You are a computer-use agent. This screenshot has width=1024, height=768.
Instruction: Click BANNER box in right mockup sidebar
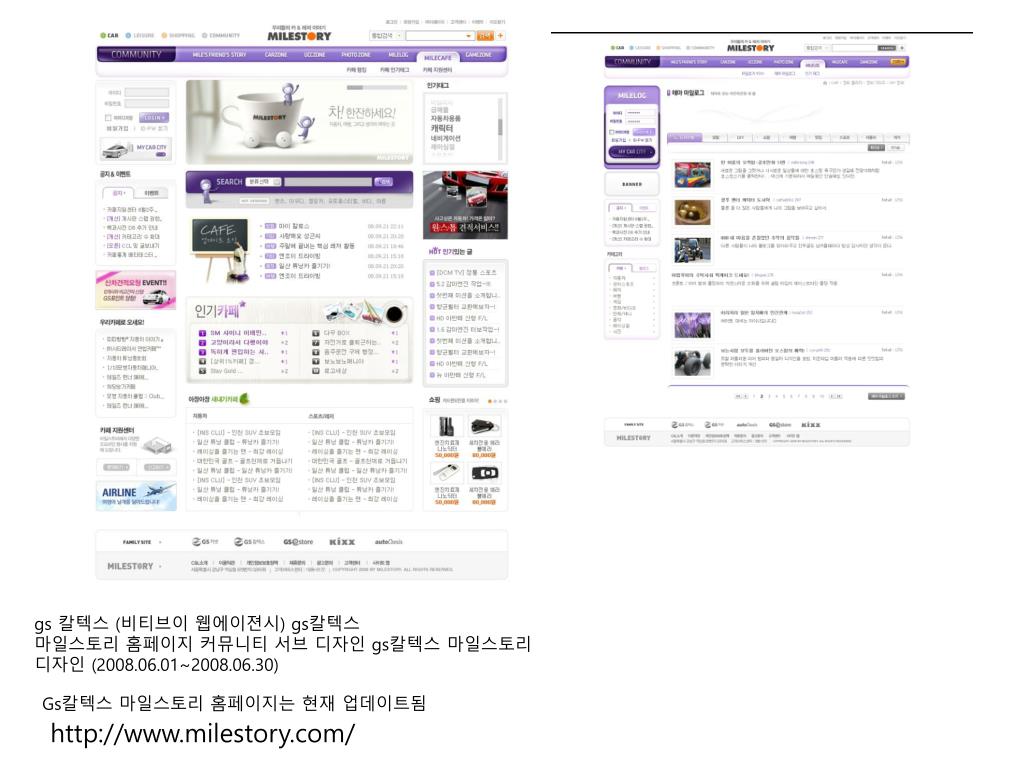coord(632,184)
